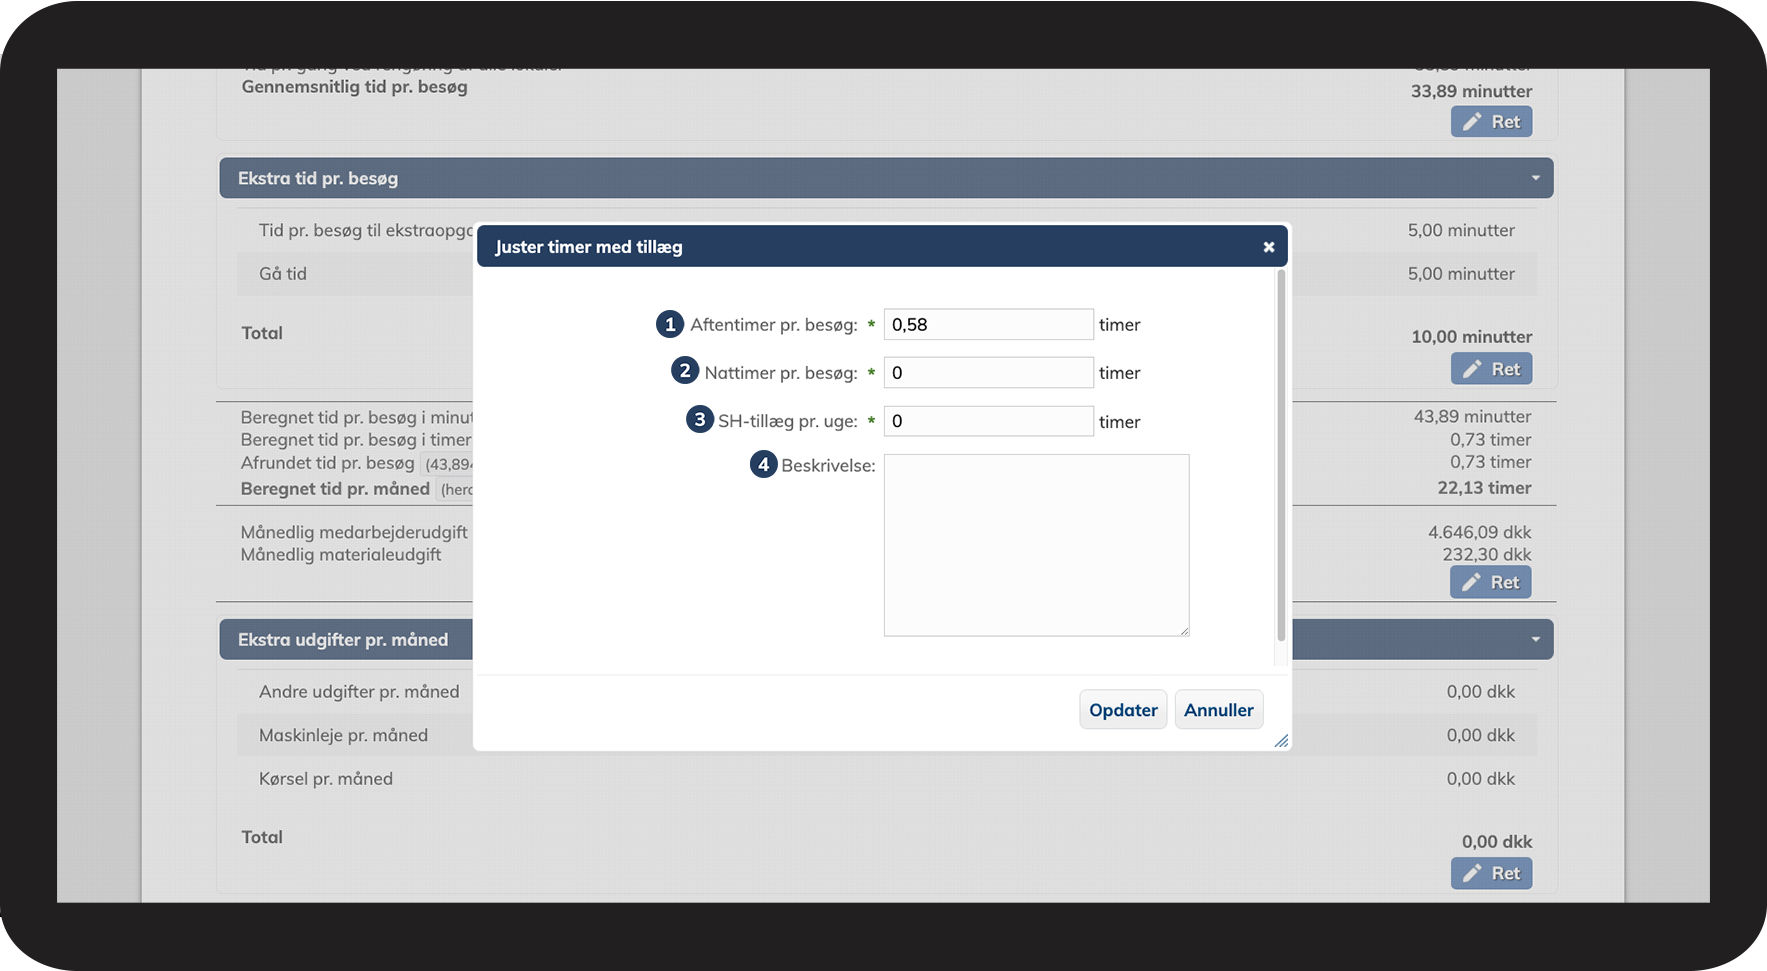Image resolution: width=1767 pixels, height=971 pixels.
Task: Click the Beskrivelse textarea resize grip
Action: coord(1184,631)
